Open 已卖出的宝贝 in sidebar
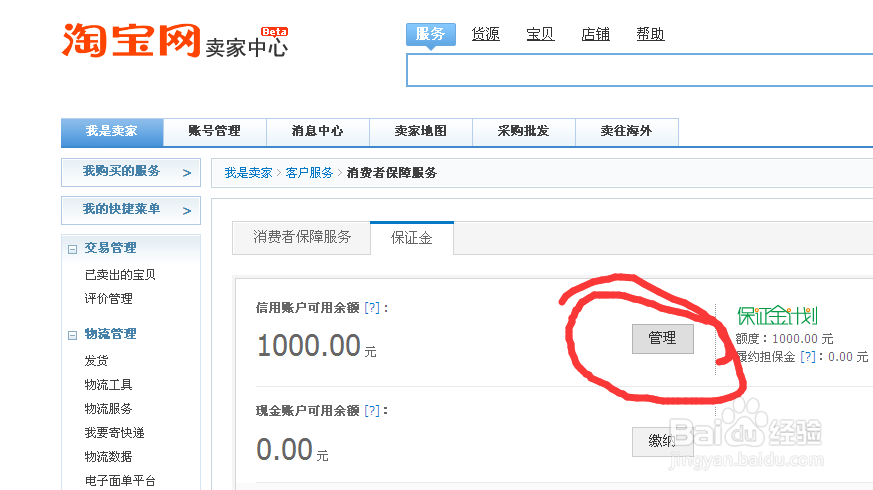Screen dimensions: 873x490 [x=120, y=275]
